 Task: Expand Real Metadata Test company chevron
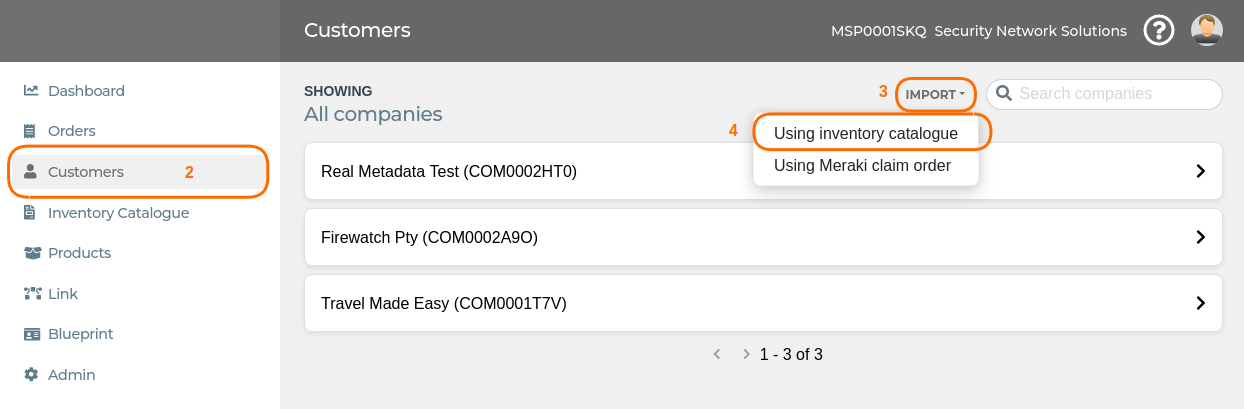point(1201,171)
